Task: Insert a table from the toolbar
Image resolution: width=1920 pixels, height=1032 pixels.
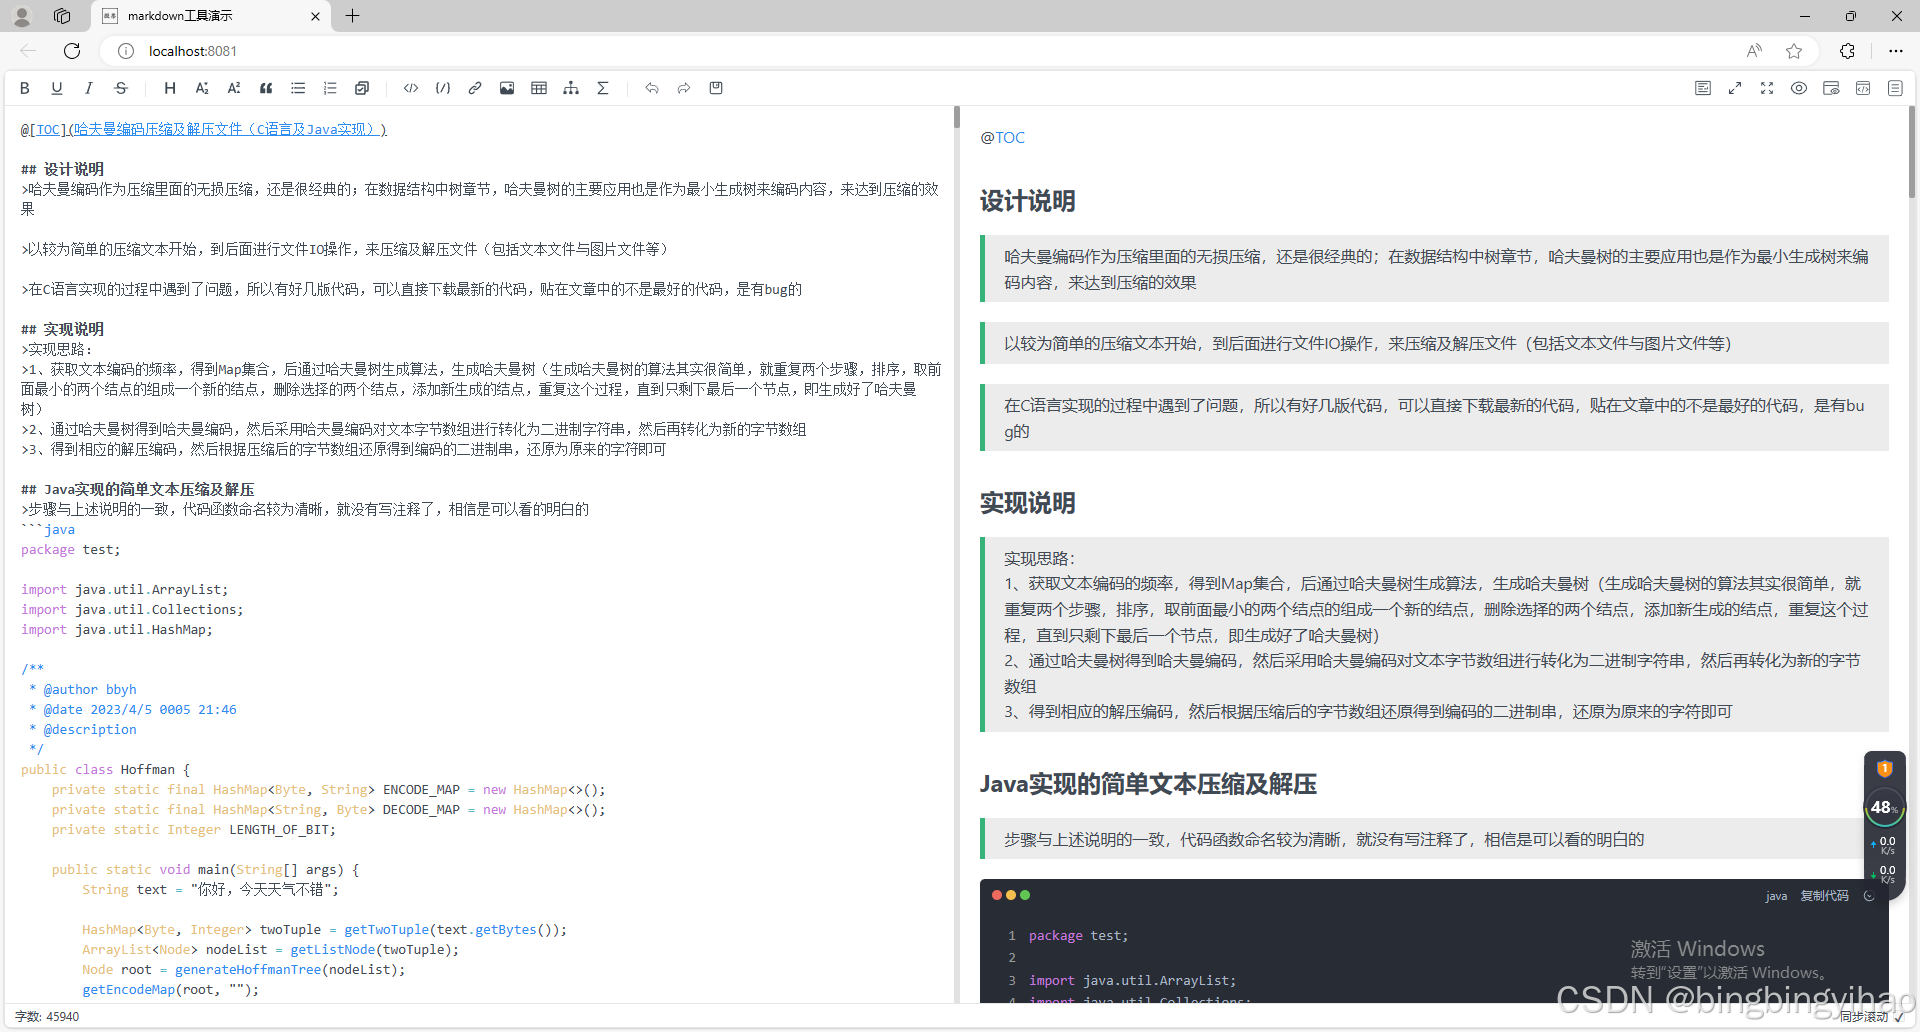Action: click(539, 88)
